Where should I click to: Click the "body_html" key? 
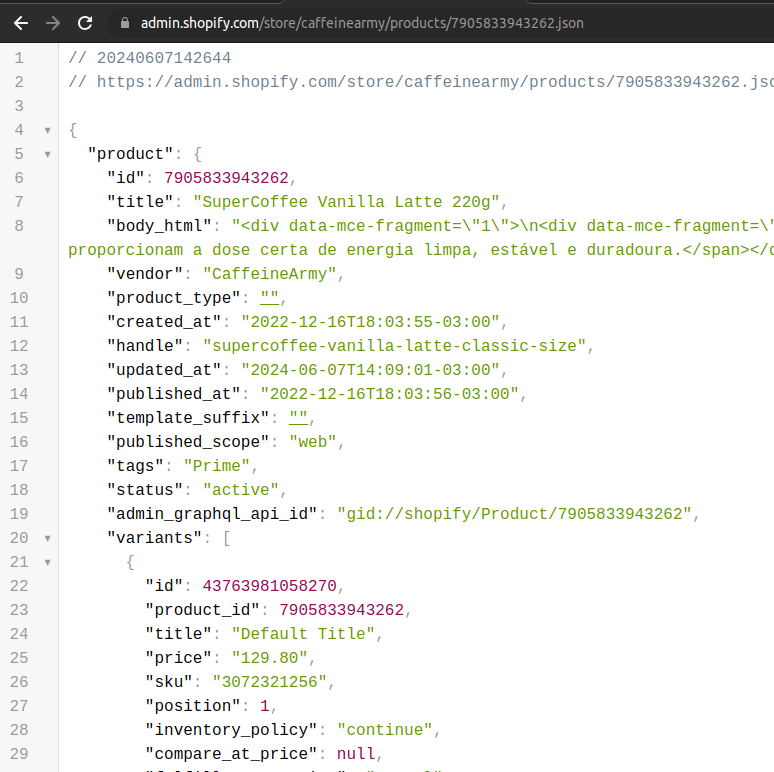(159, 226)
